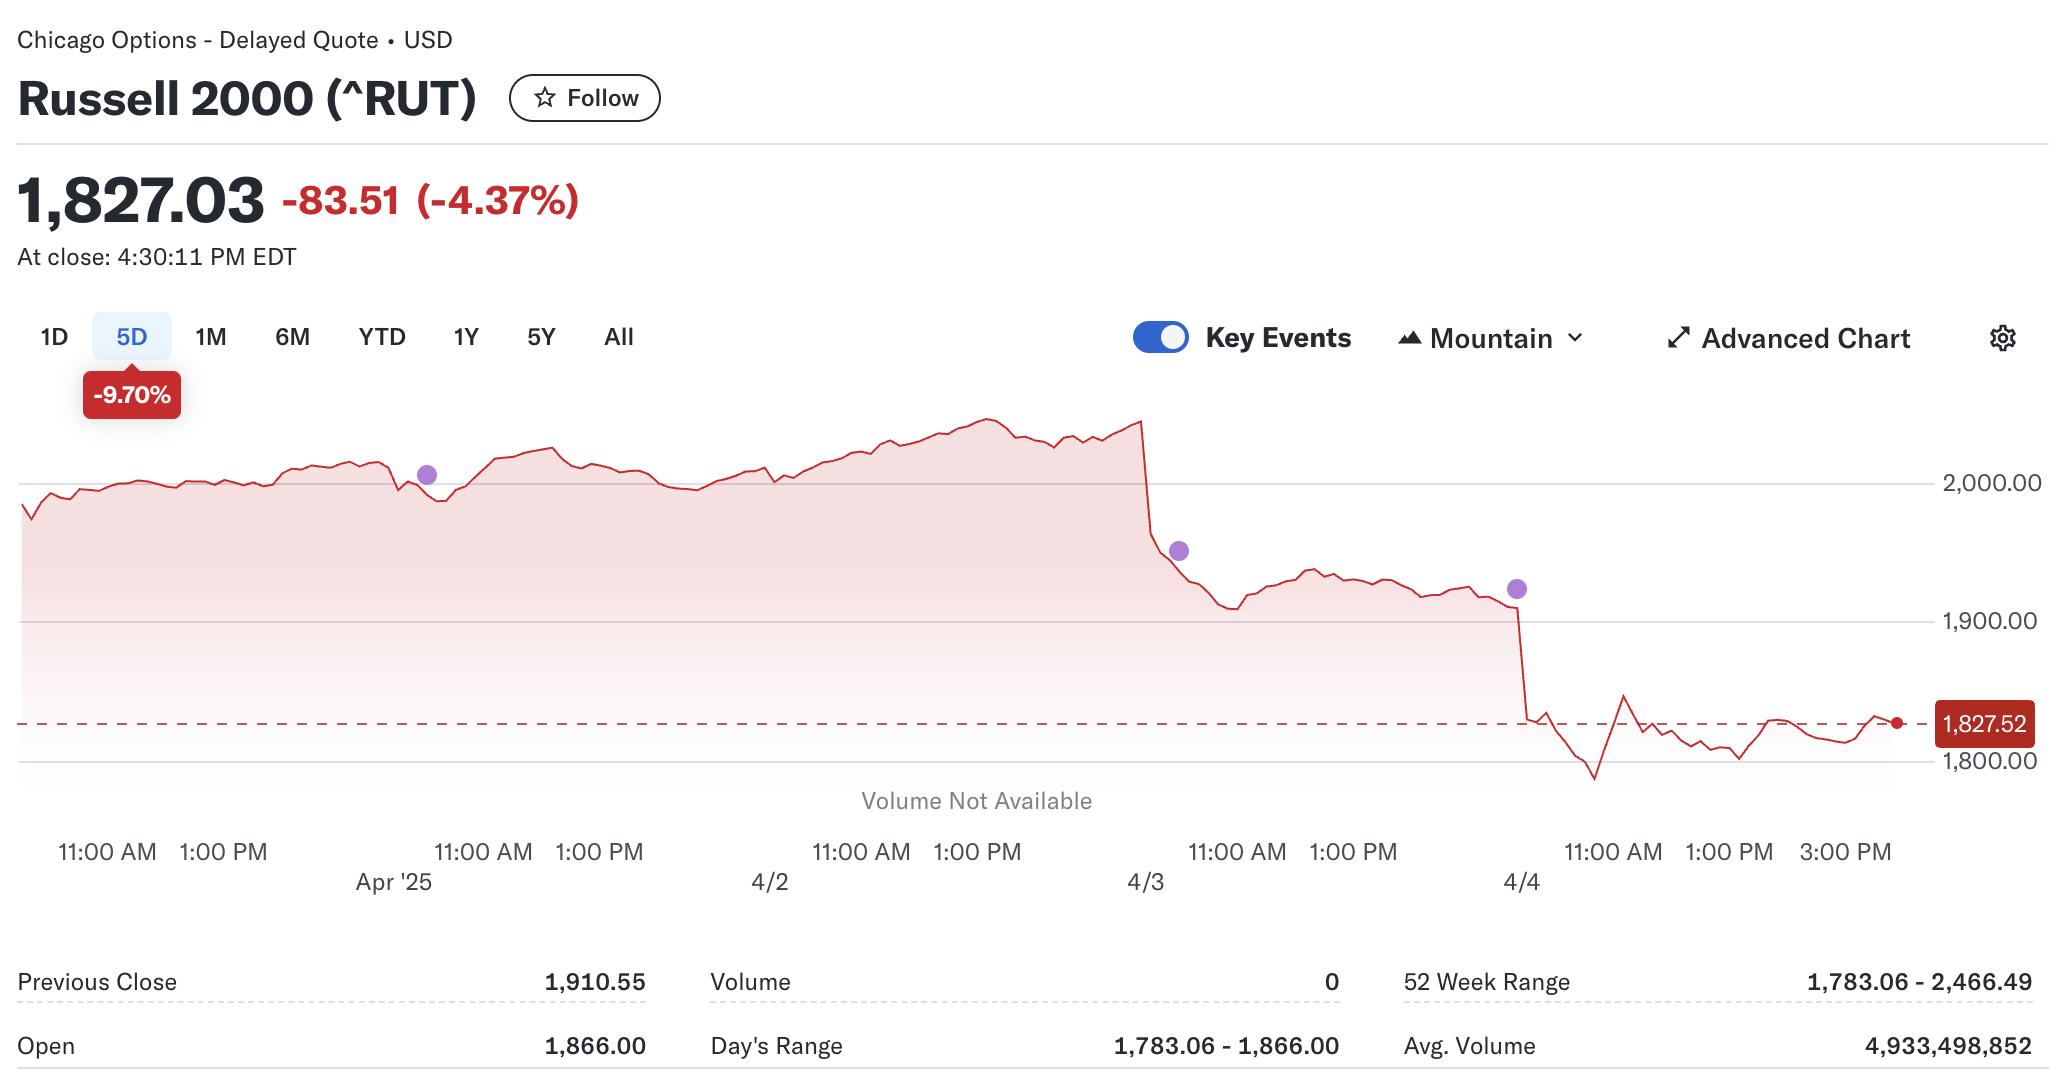Show the All time range
Viewport: 2070px width, 1088px height.
(619, 337)
